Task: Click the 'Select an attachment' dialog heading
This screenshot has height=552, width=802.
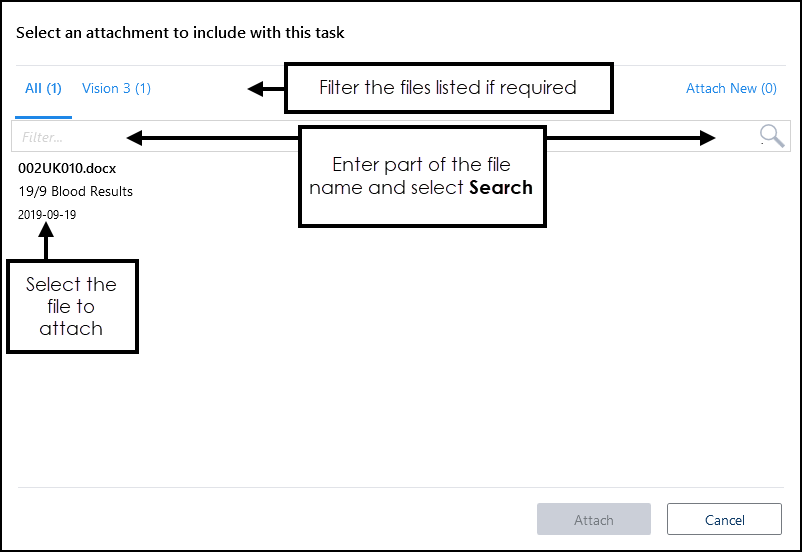Action: pyautogui.click(x=180, y=33)
